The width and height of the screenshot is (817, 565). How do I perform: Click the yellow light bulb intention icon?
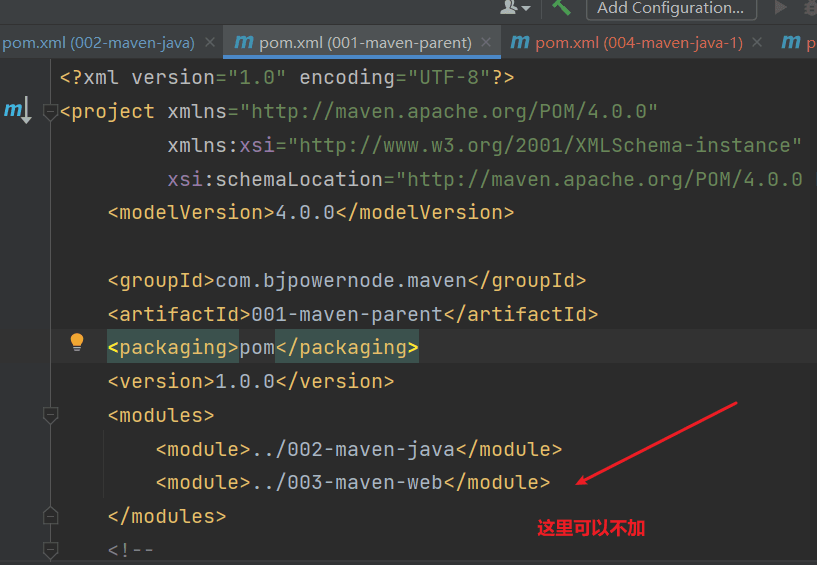click(x=77, y=342)
